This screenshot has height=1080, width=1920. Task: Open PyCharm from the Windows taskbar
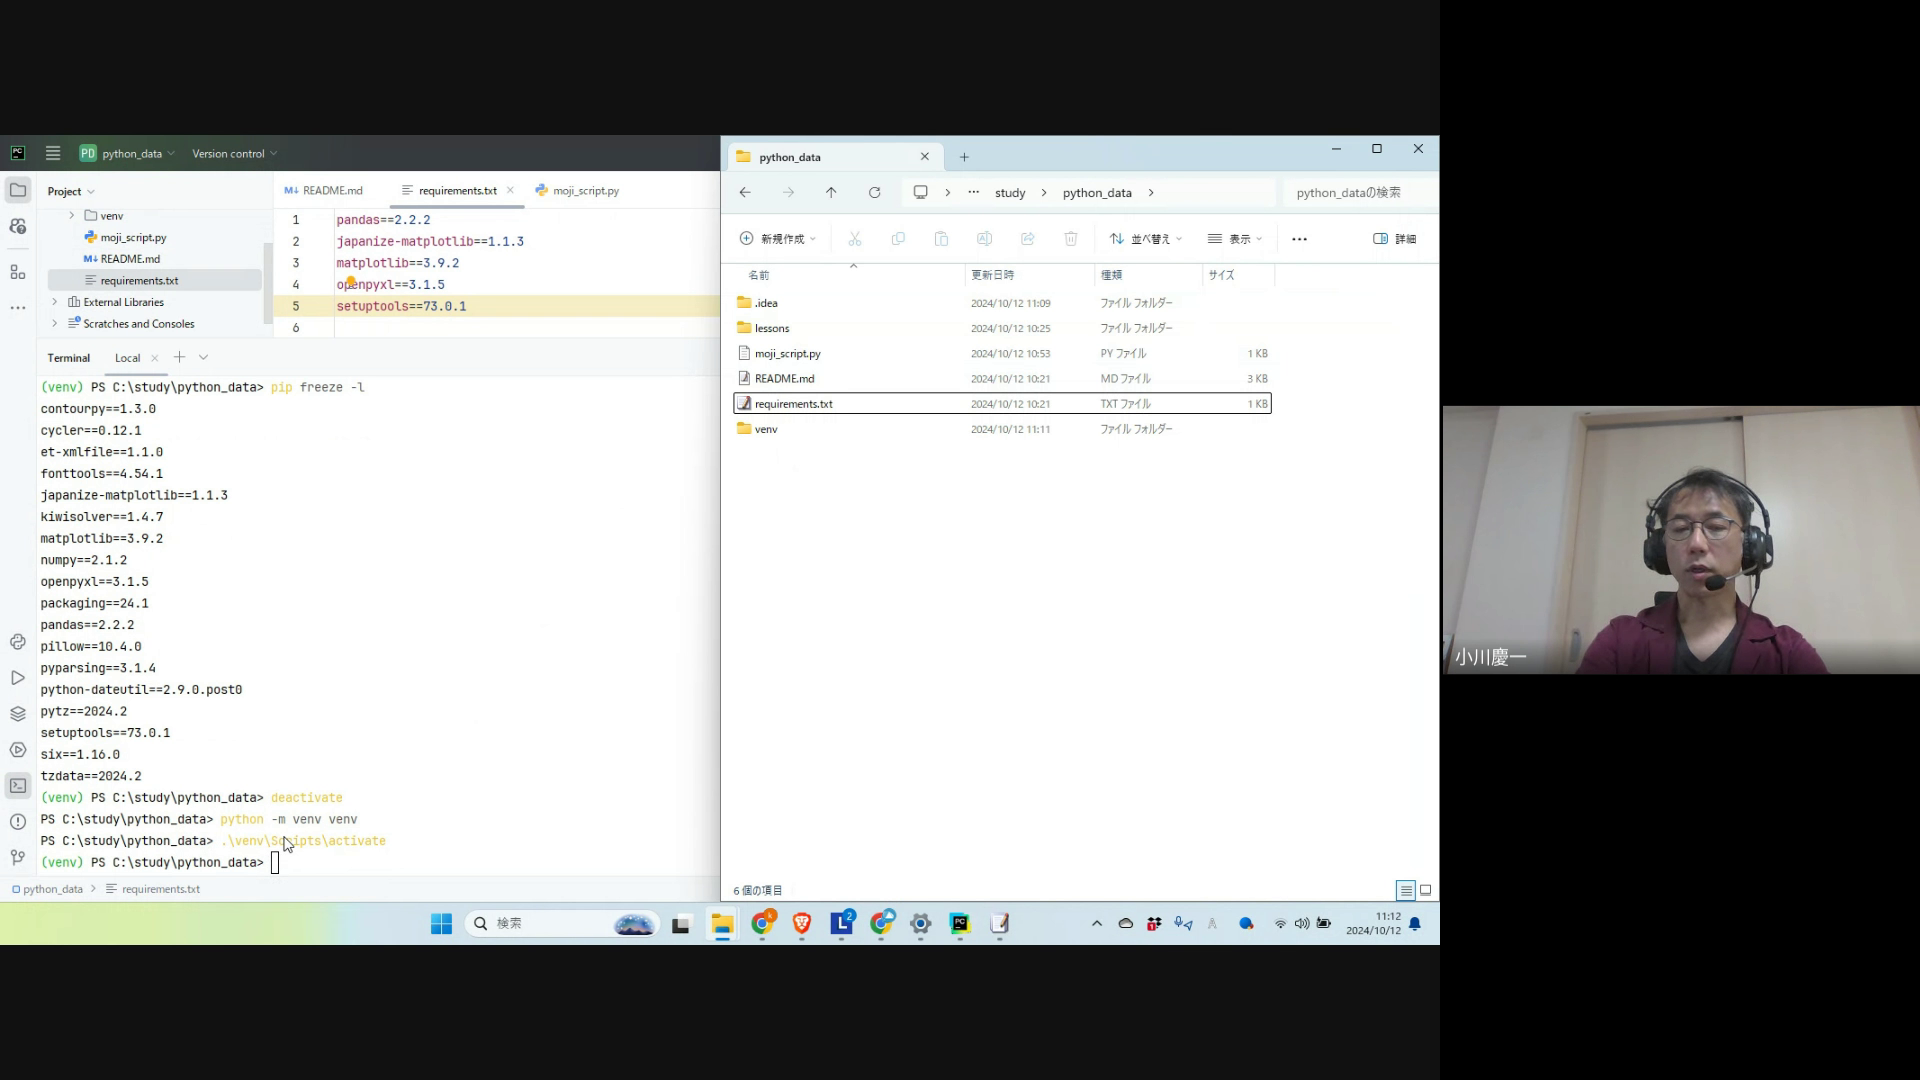960,923
